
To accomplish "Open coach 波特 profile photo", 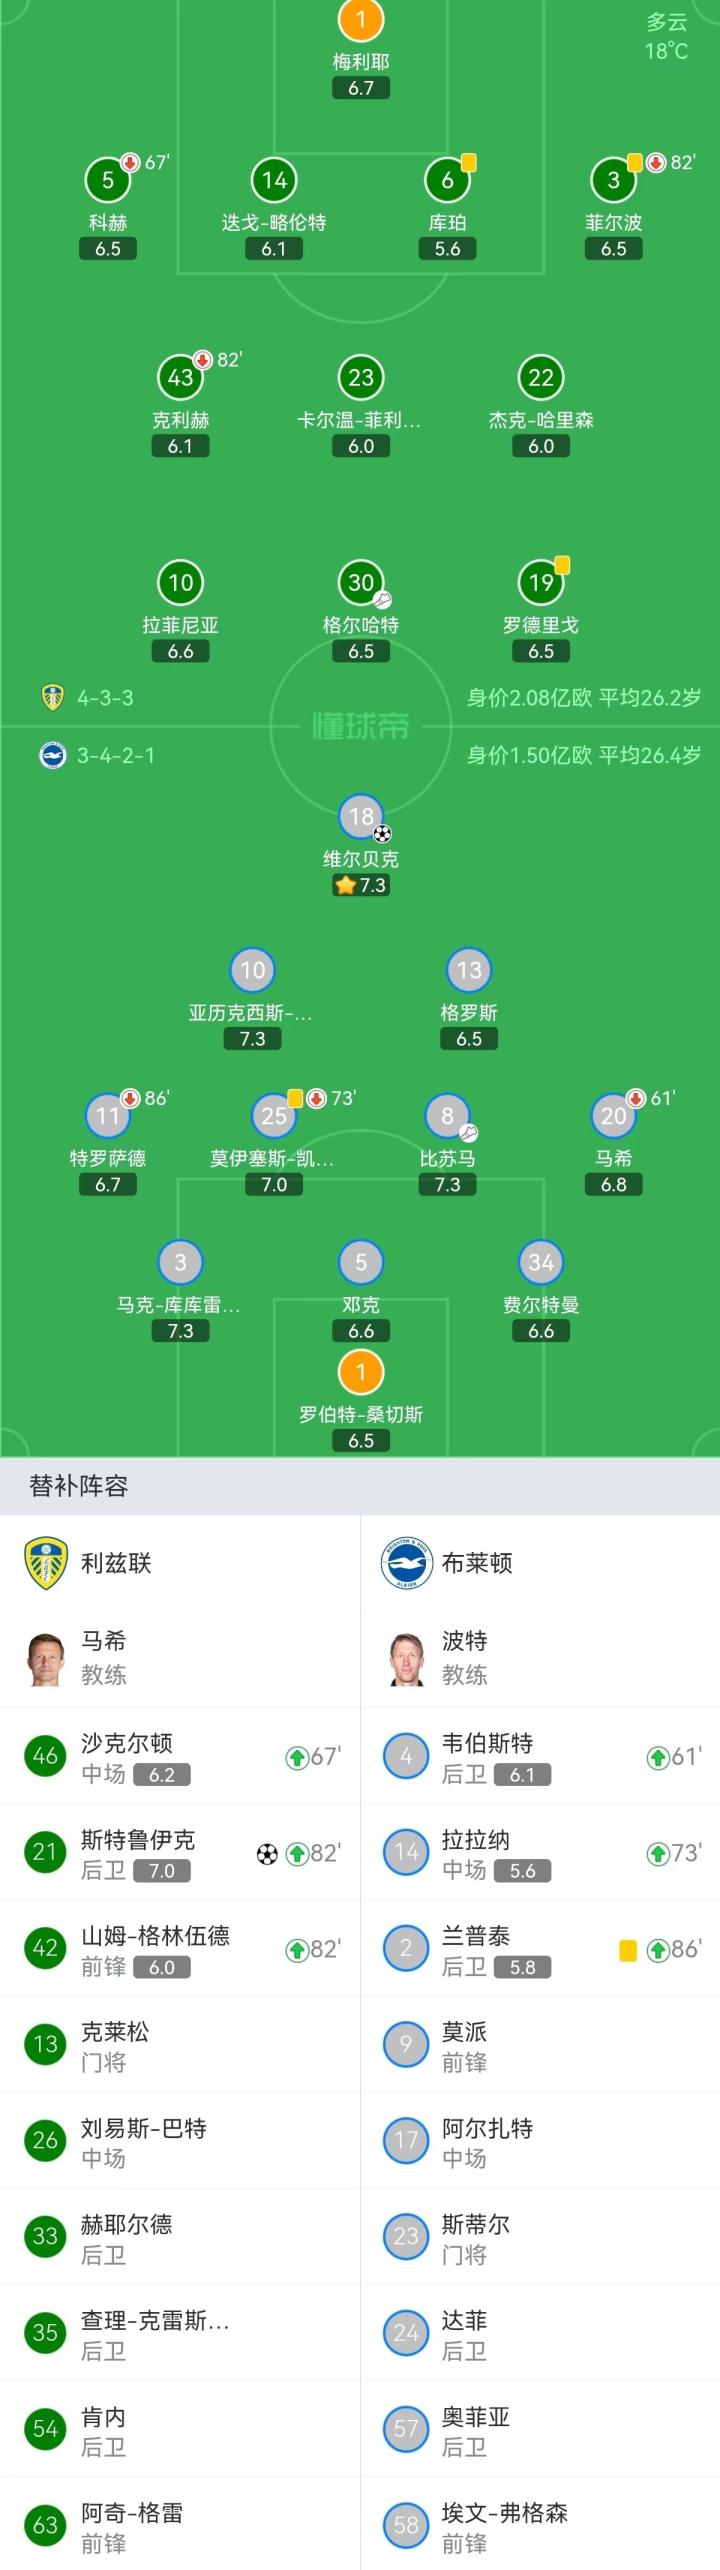I will click(406, 1659).
